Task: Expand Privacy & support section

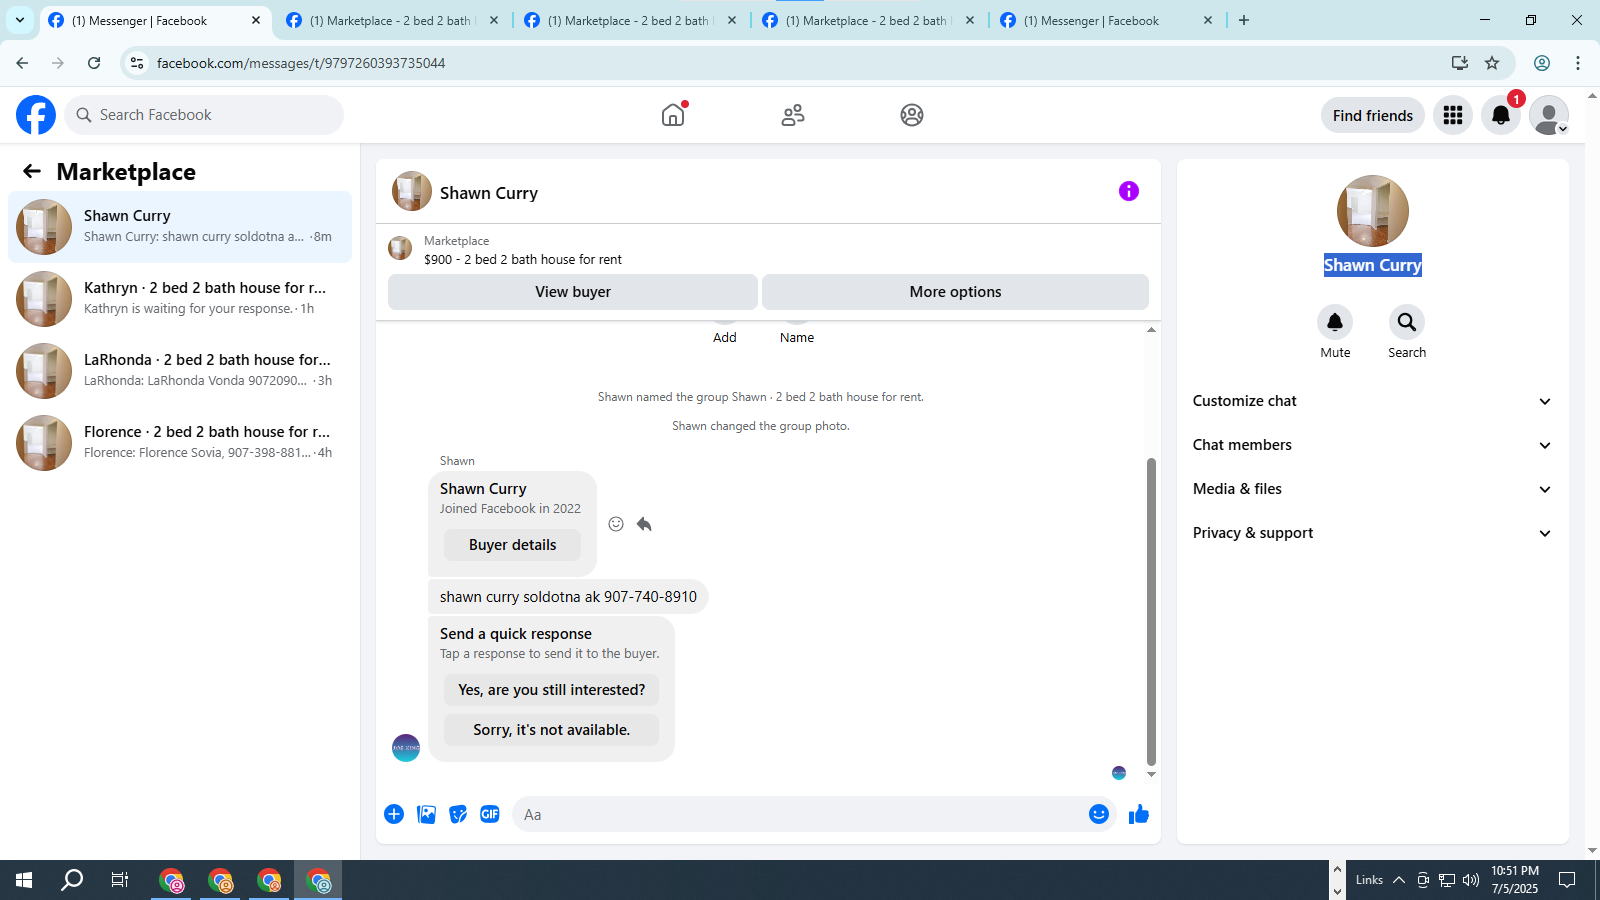Action: click(x=1372, y=533)
